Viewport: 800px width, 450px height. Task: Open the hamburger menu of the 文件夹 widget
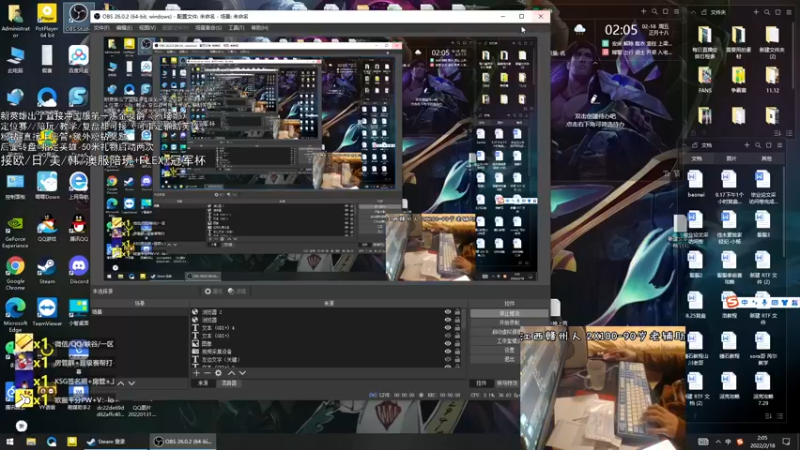tap(789, 12)
